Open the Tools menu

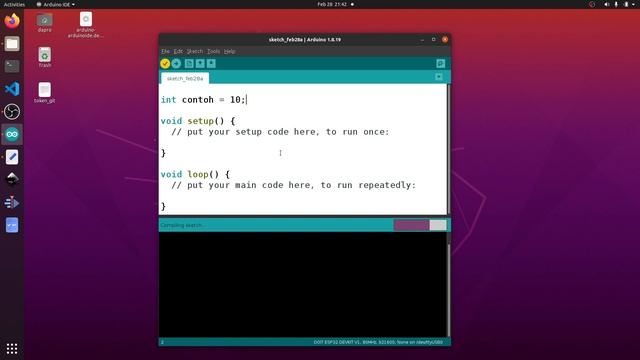[x=213, y=51]
